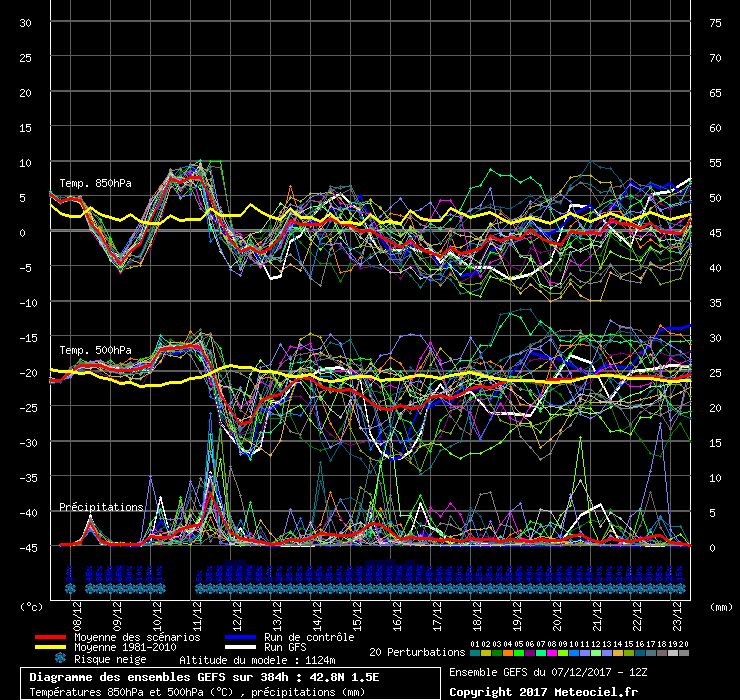Click the Risque neige legend label

[x=110, y=659]
